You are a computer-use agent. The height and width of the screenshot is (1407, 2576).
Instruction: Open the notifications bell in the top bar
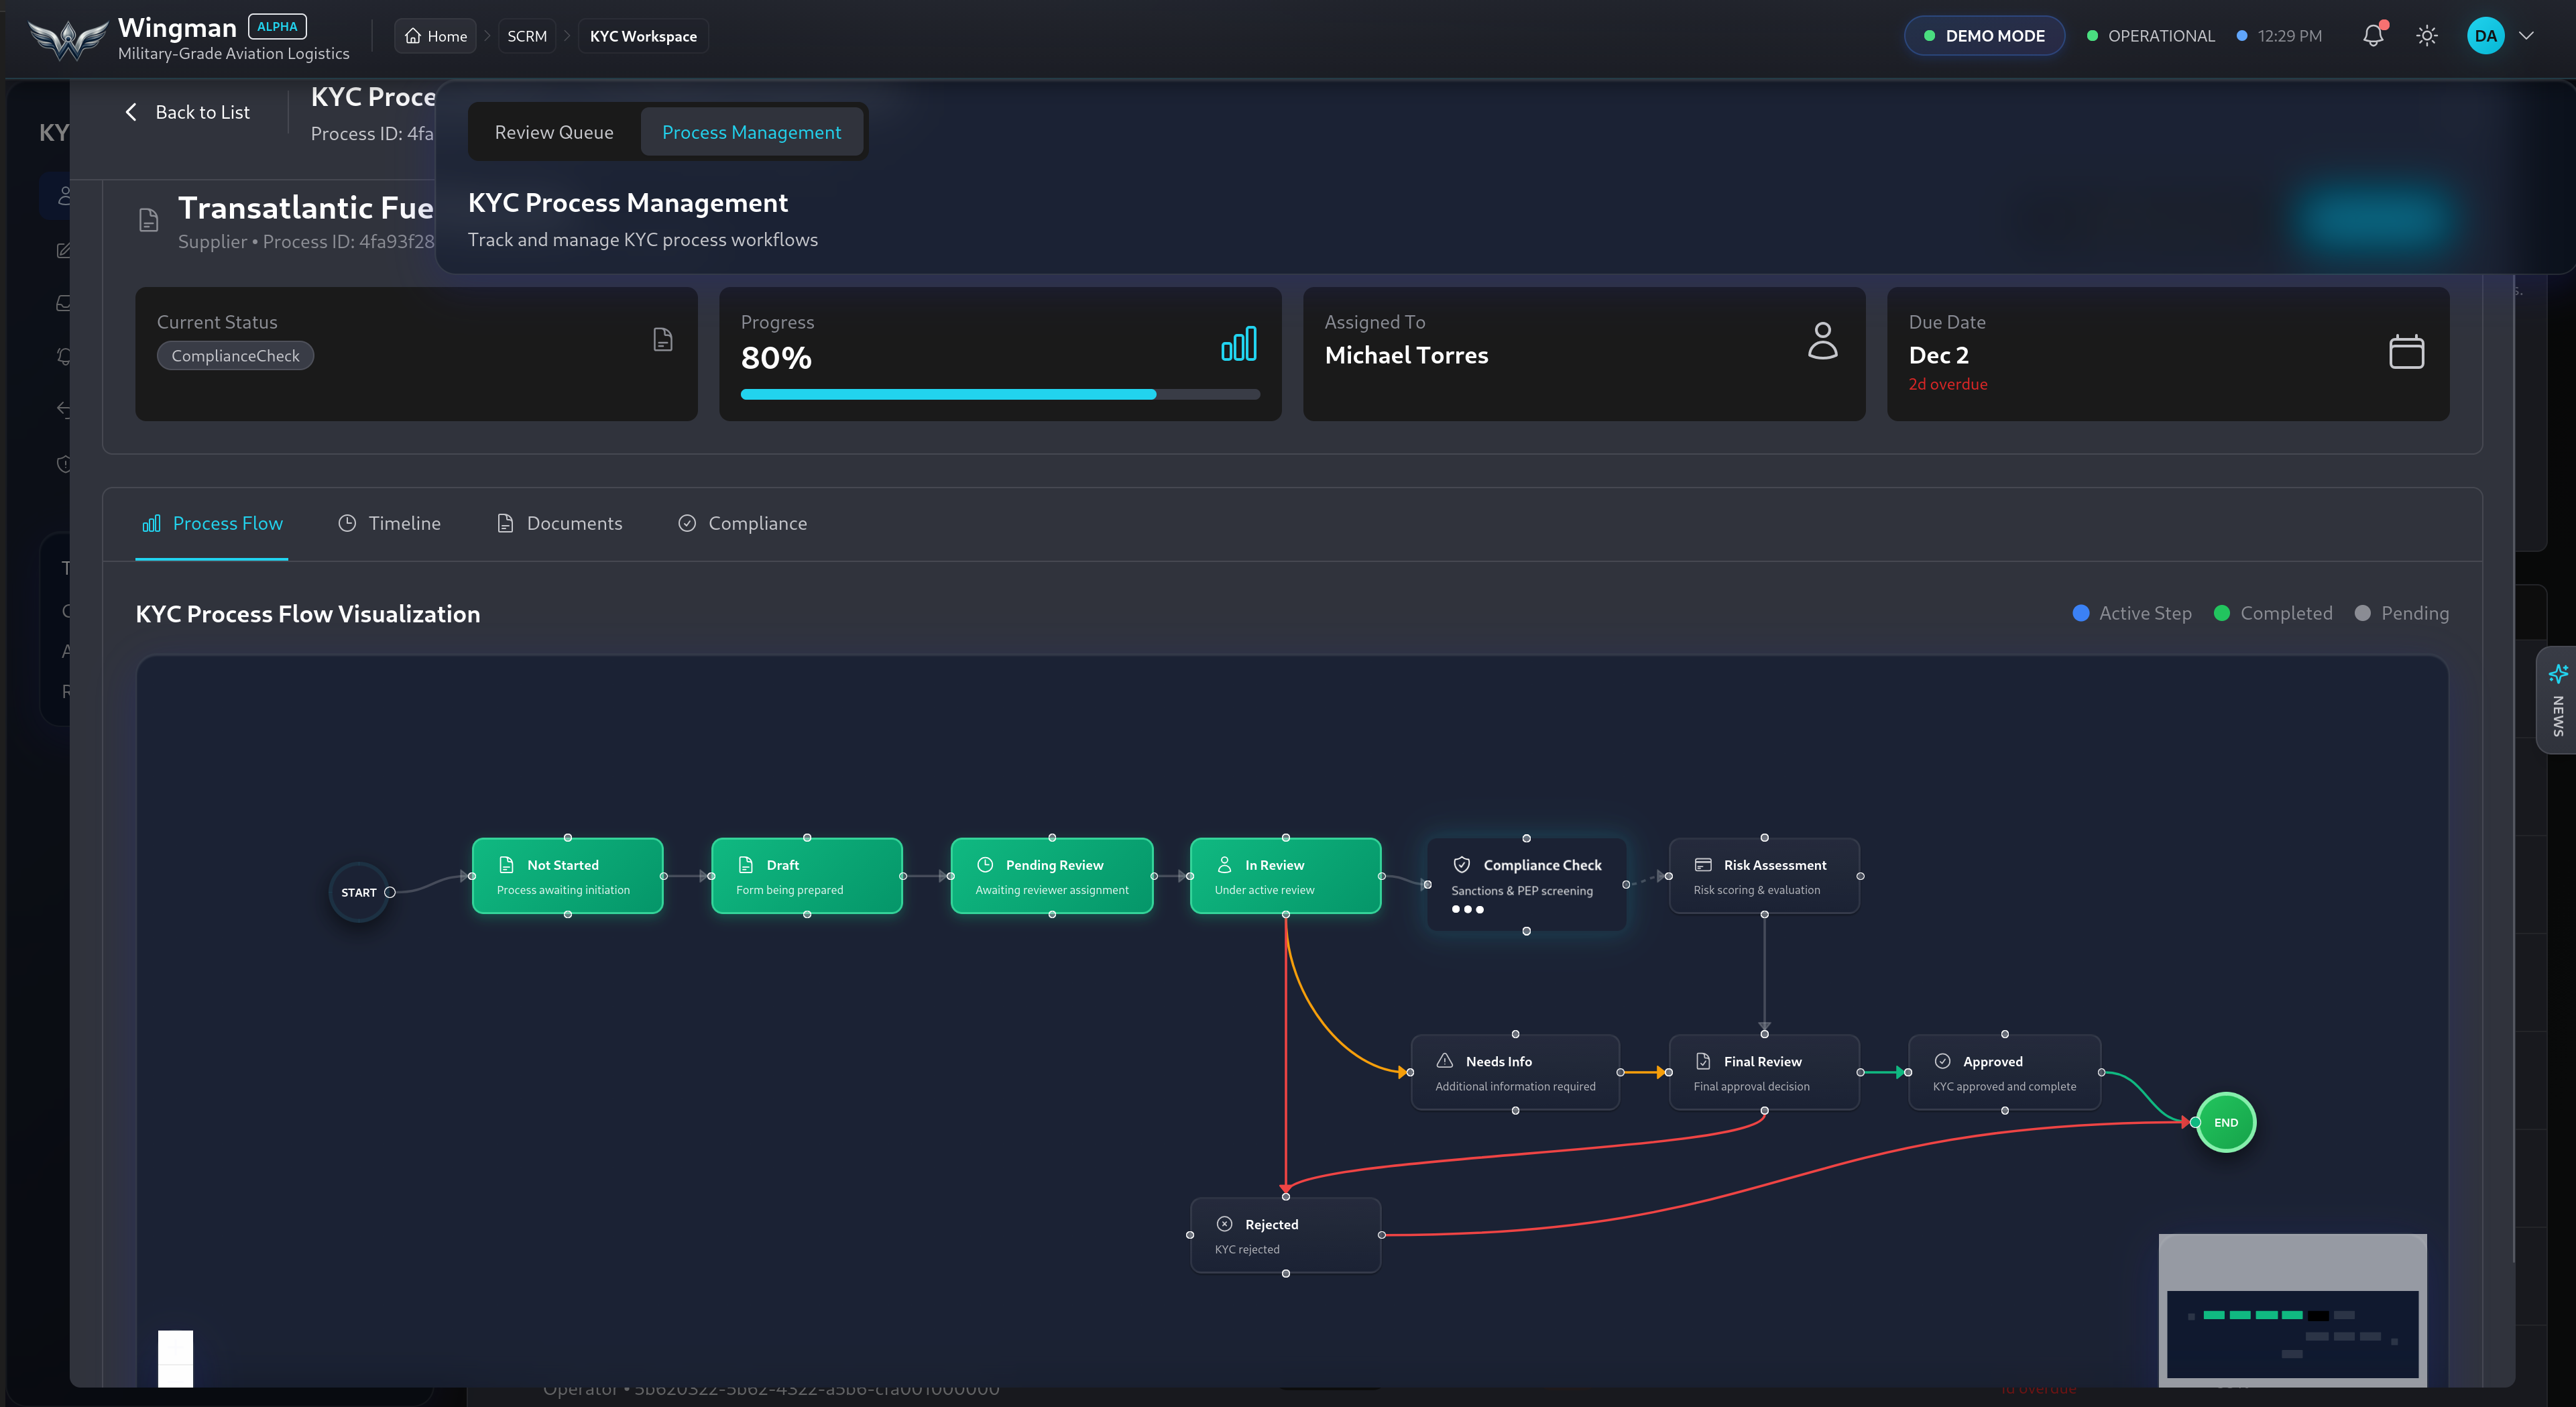click(2372, 35)
